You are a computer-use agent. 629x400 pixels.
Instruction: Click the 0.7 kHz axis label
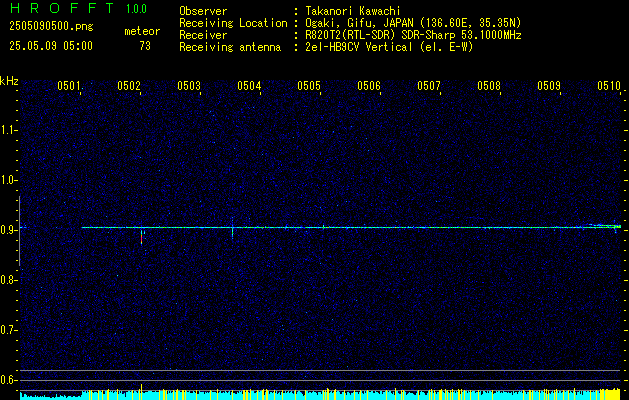(x=9, y=330)
